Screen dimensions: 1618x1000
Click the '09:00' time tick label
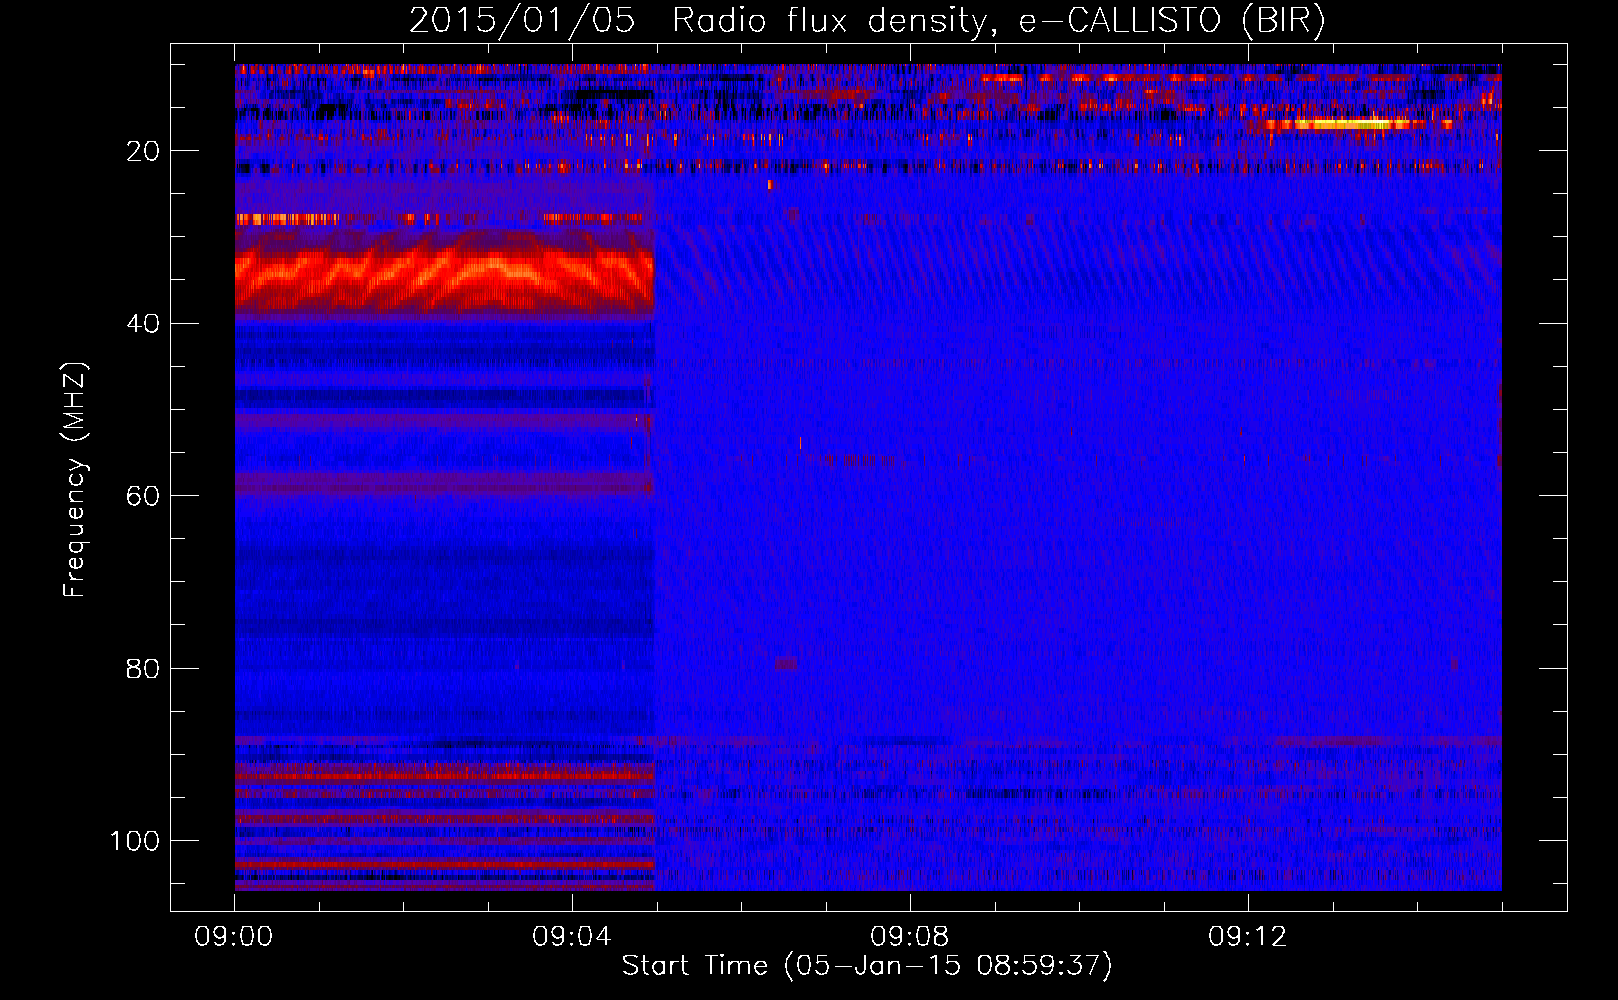(234, 937)
